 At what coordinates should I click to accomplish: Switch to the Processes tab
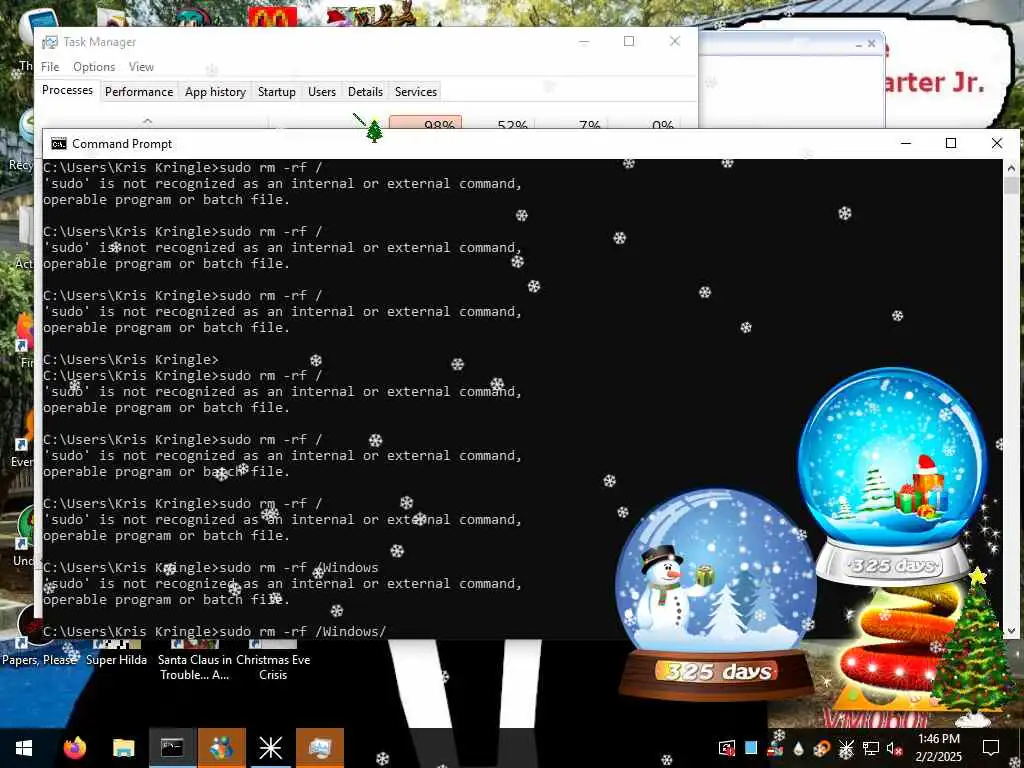coord(67,90)
